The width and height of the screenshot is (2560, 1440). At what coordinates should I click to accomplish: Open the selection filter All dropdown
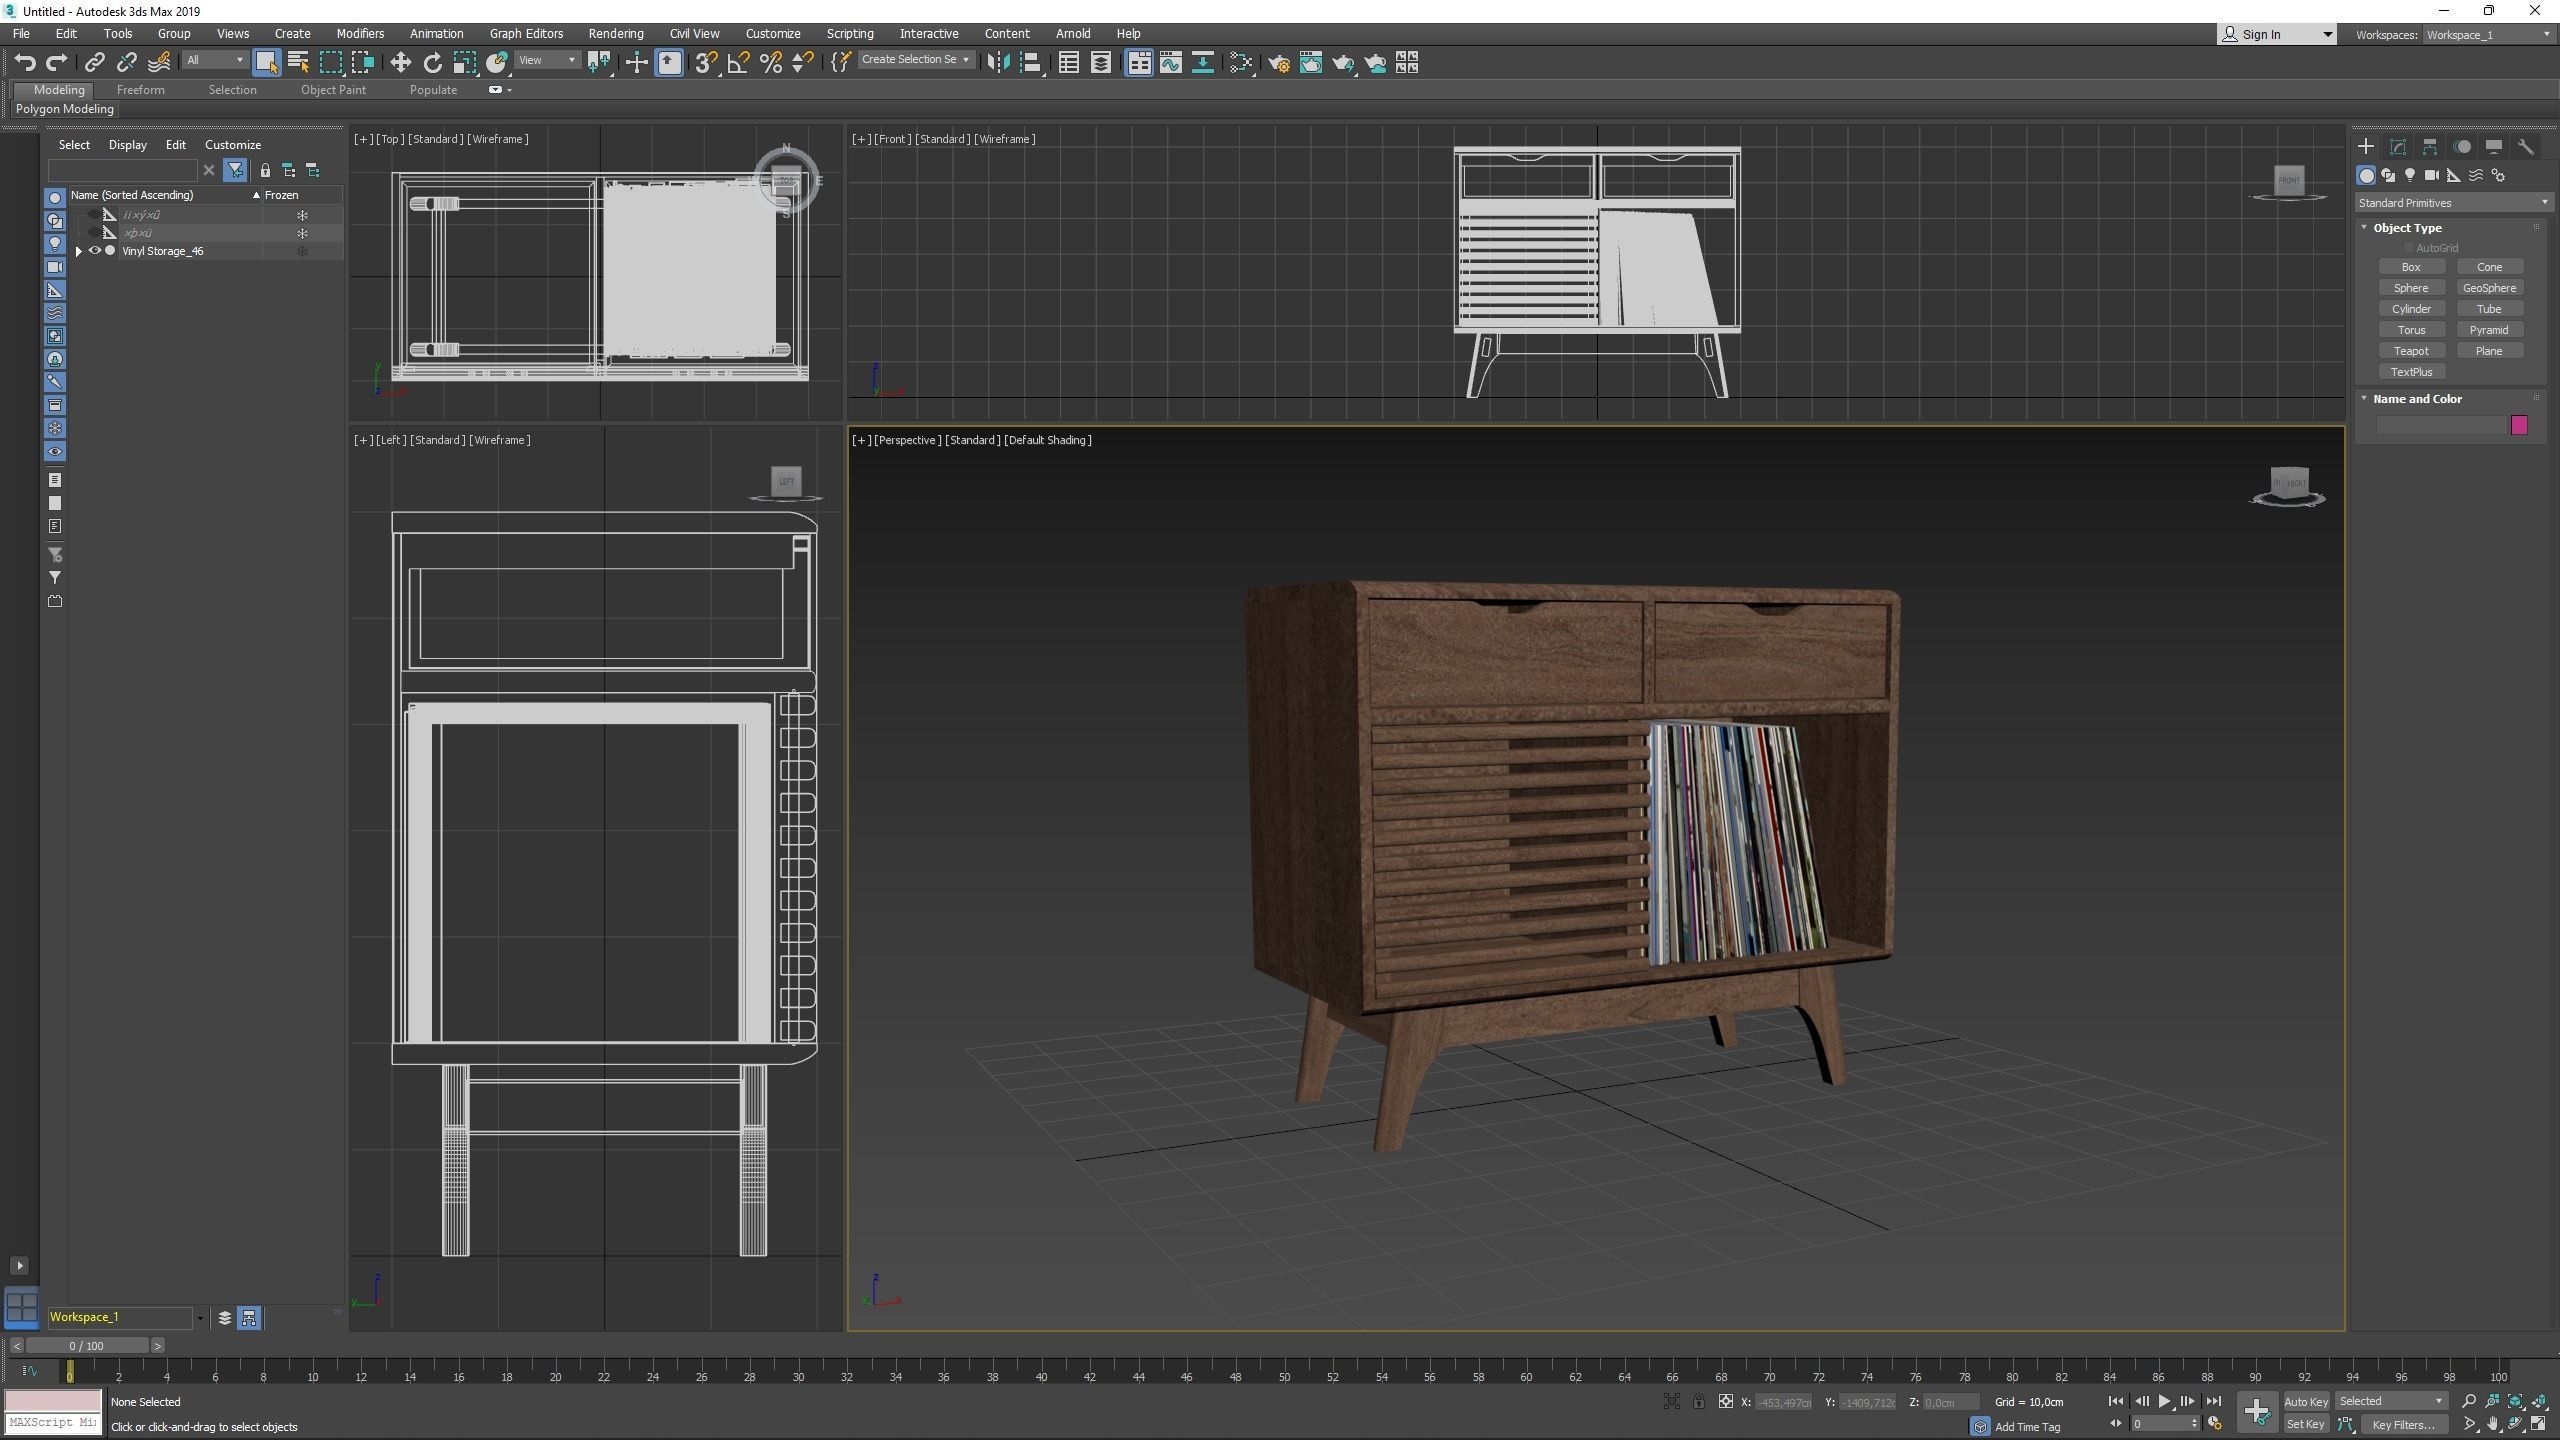click(x=214, y=60)
